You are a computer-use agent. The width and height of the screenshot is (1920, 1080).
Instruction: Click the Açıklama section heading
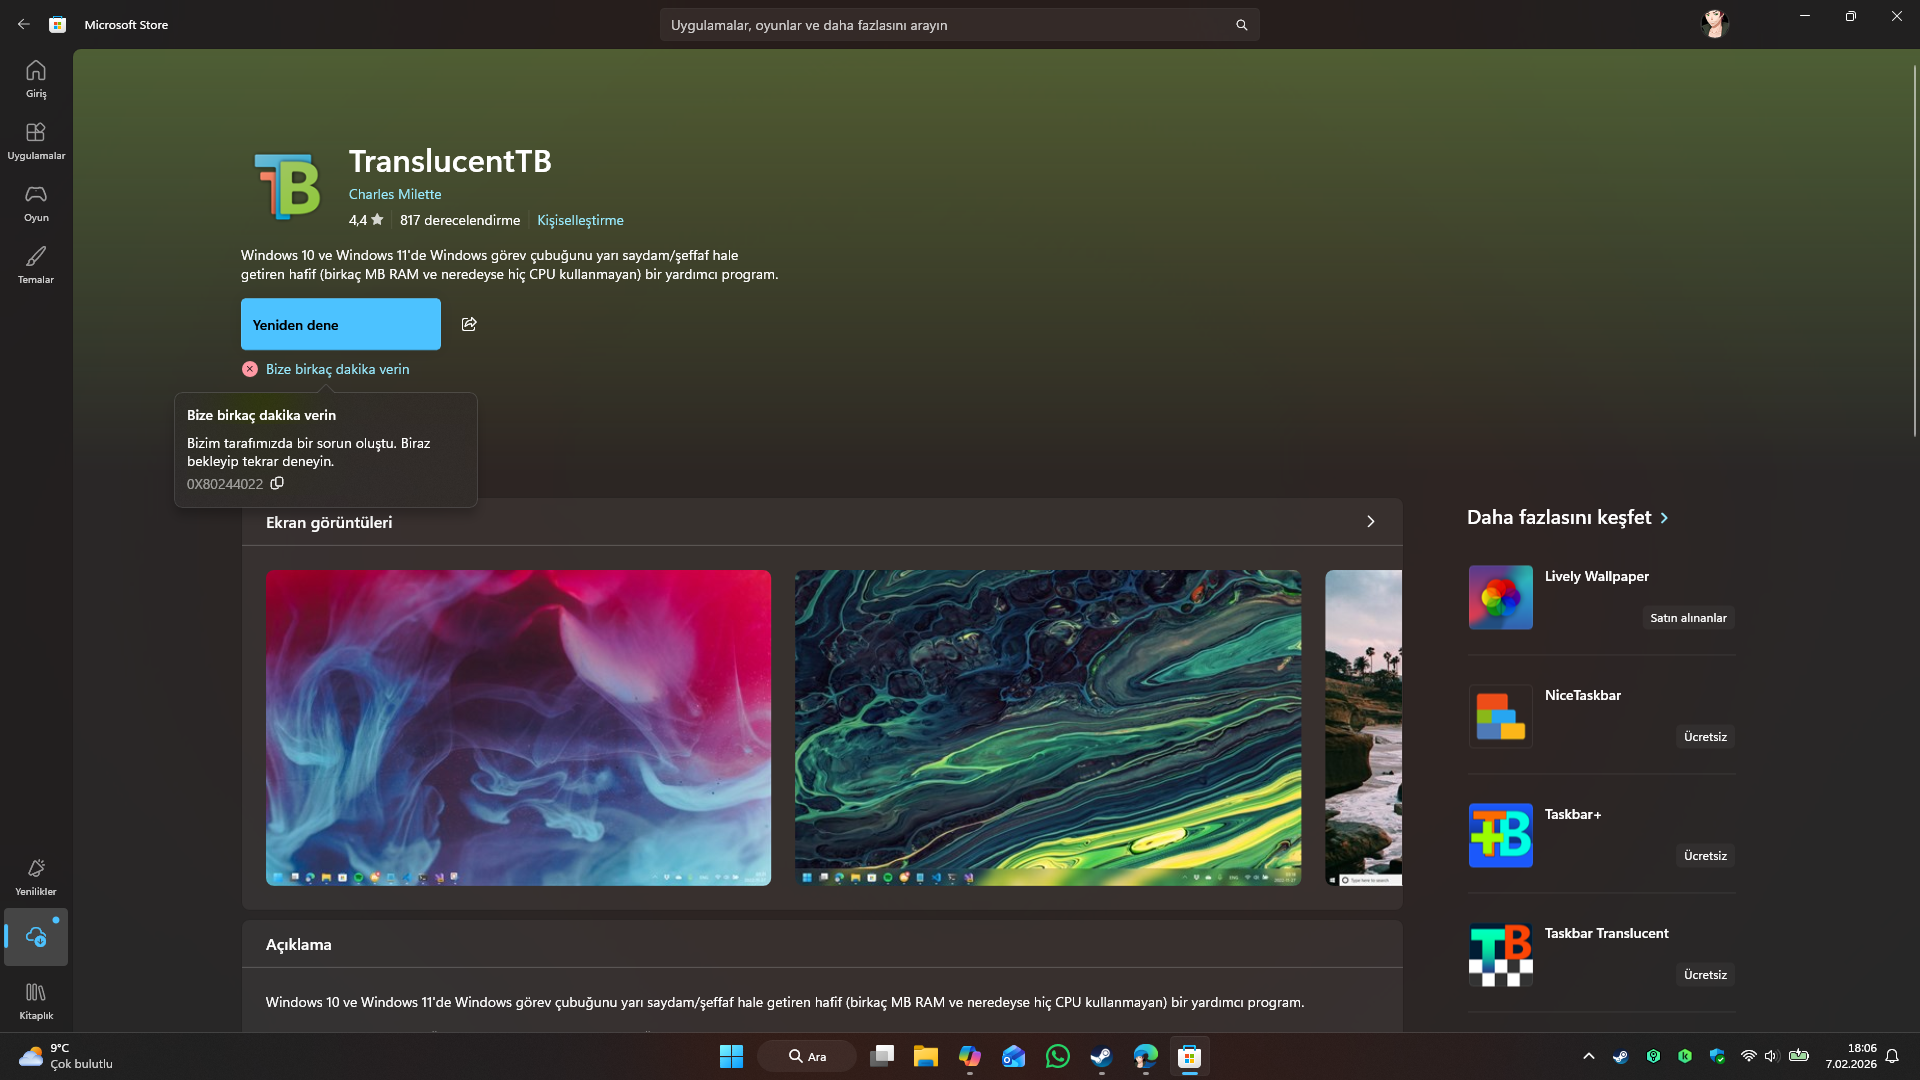[x=298, y=944]
